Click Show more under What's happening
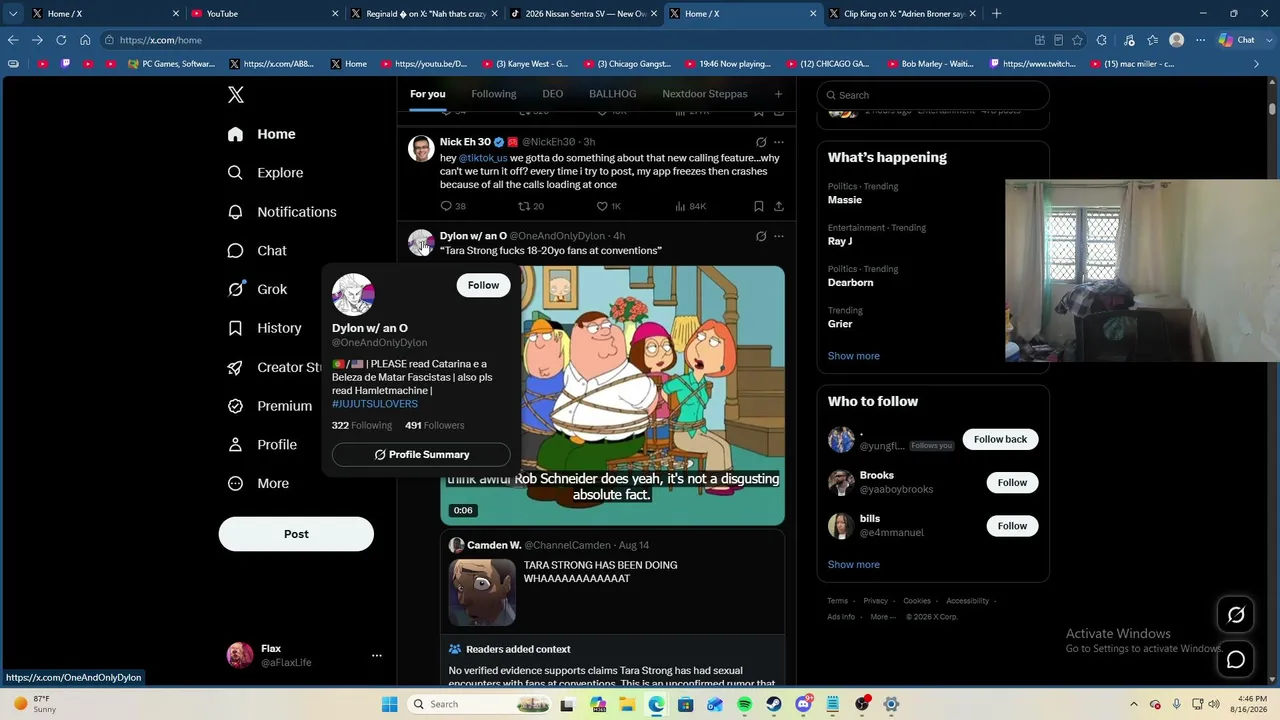This screenshot has width=1280, height=720. [853, 356]
